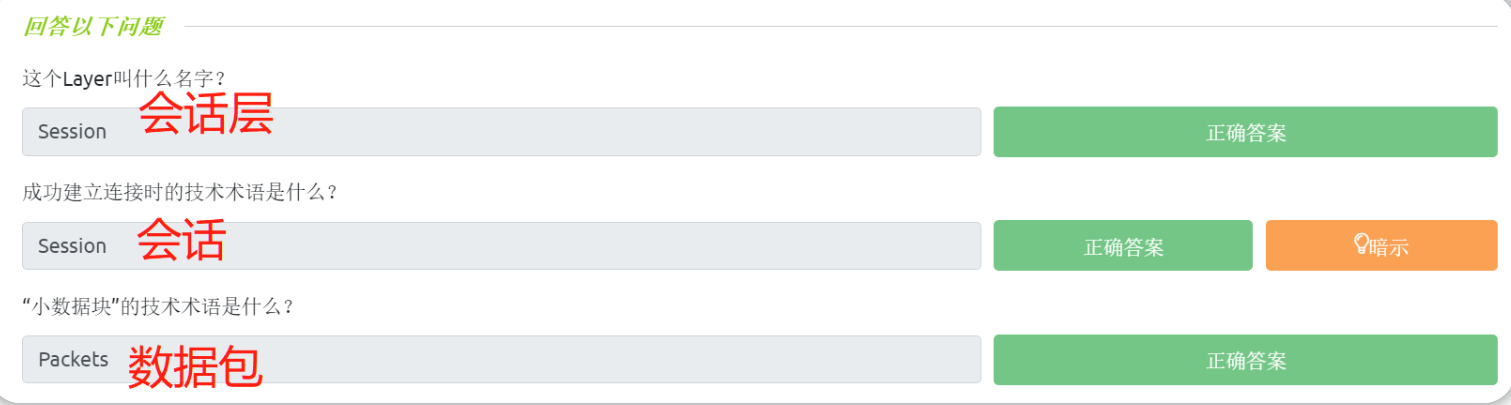1511x405 pixels.
Task: Select the question about “小数据块” terminology
Action: 158,306
